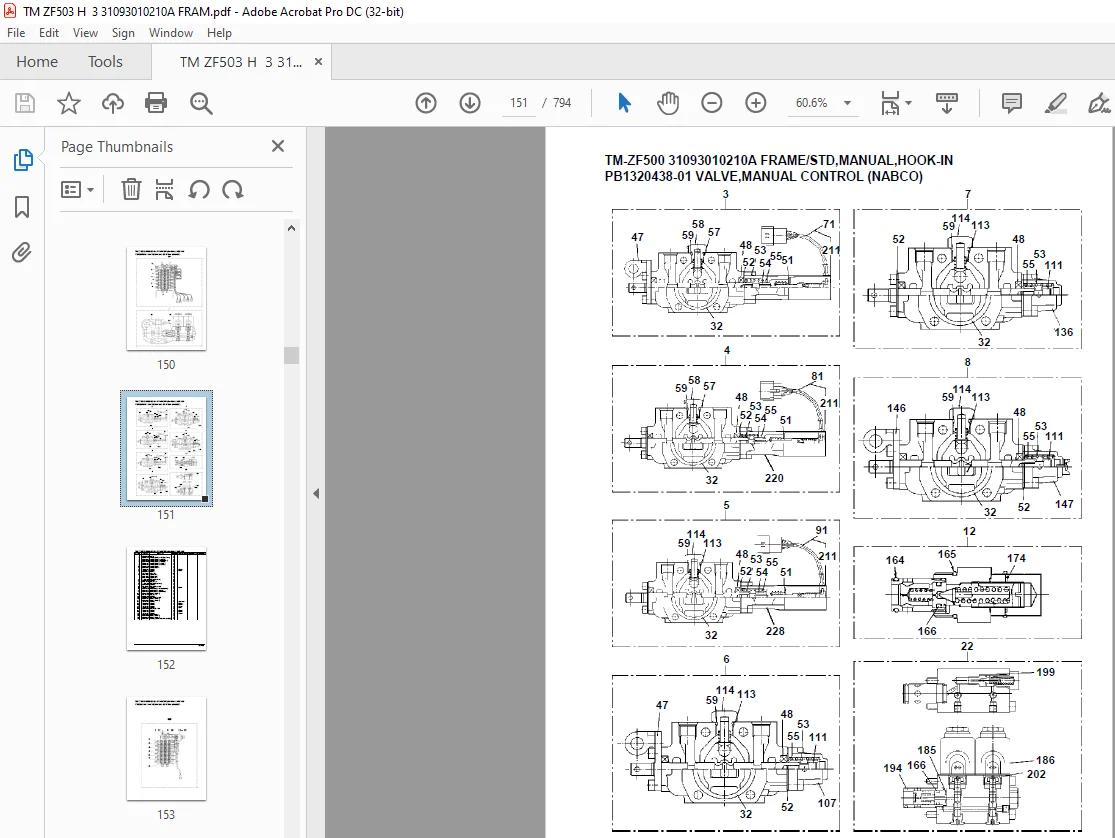Close the TM ZF503 document tab

click(x=319, y=62)
